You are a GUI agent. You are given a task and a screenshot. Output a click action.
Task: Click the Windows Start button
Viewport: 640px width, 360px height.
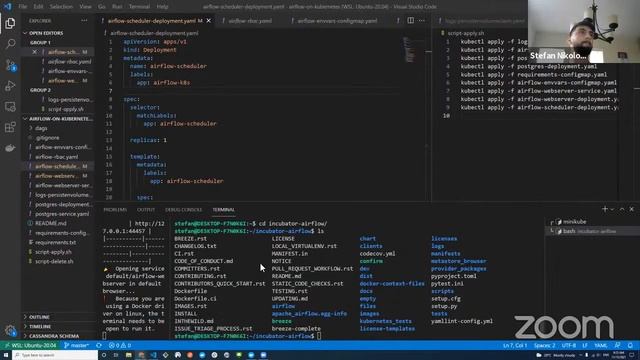6,355
